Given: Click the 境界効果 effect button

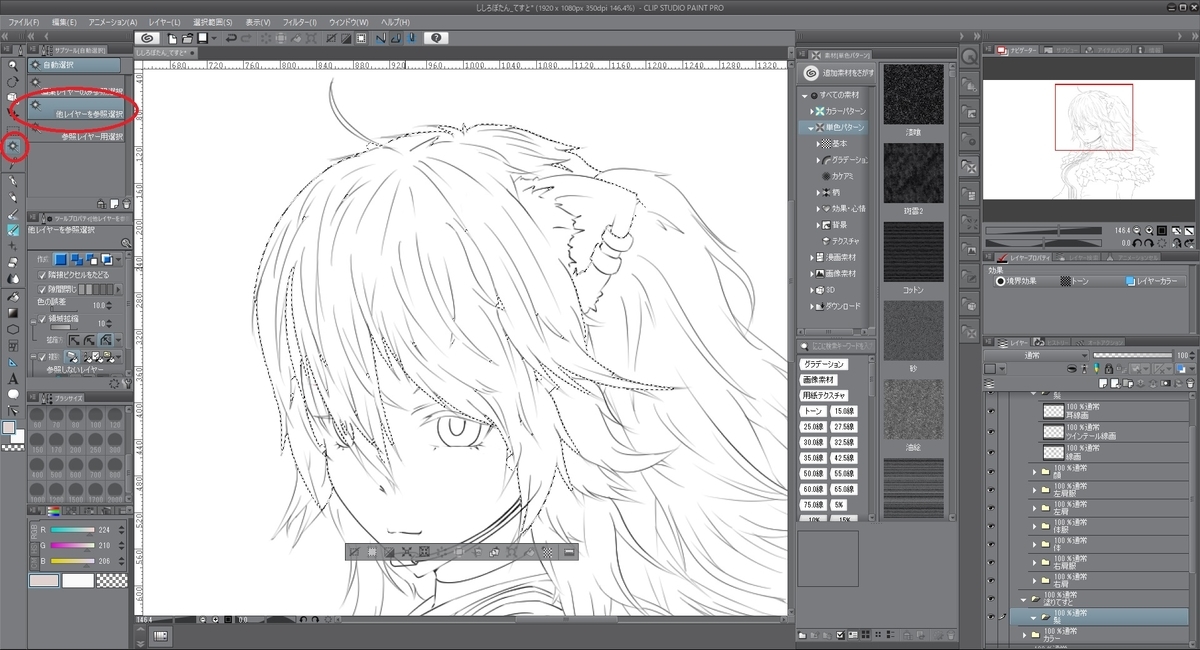Looking at the screenshot, I should pyautogui.click(x=1018, y=282).
